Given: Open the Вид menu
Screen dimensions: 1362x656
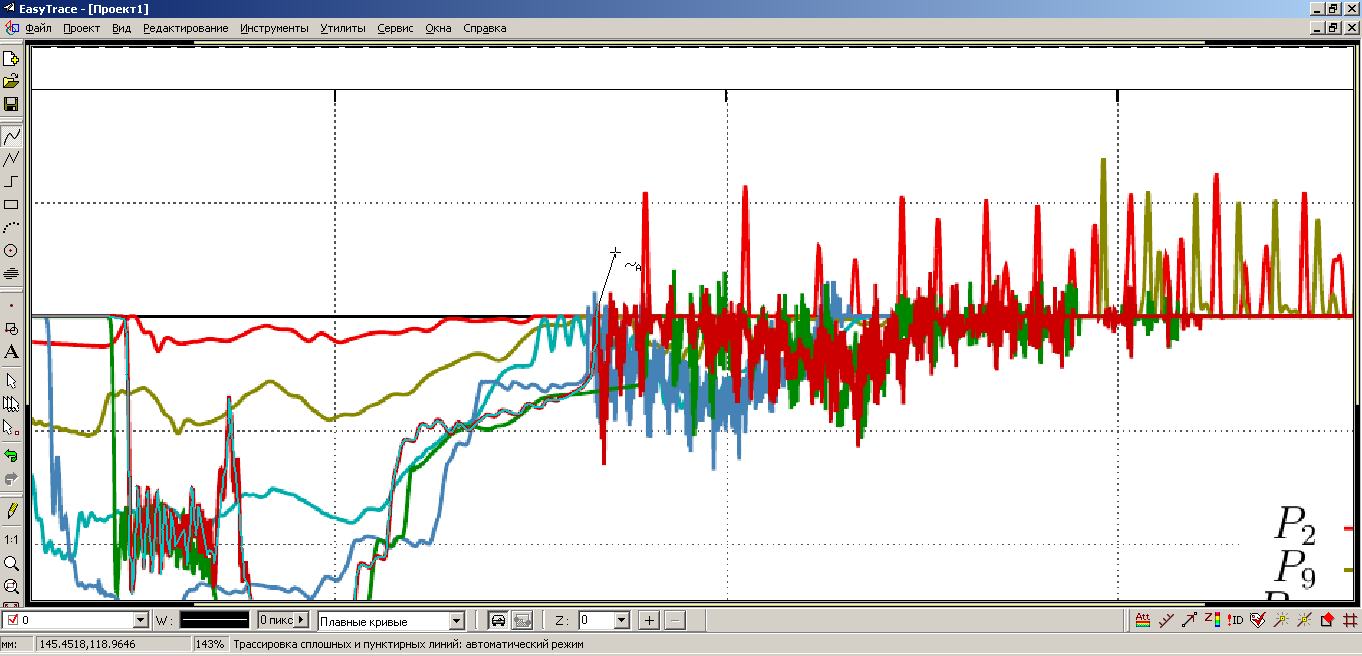Looking at the screenshot, I should [x=121, y=28].
